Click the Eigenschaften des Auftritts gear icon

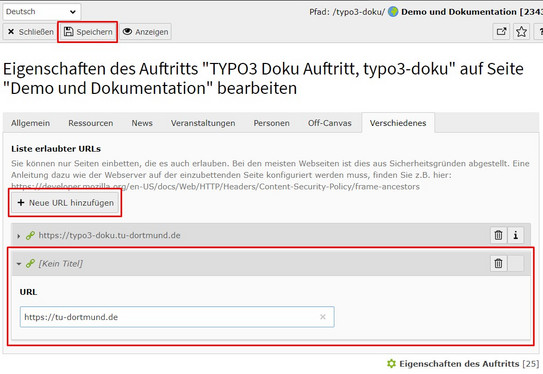coord(391,364)
